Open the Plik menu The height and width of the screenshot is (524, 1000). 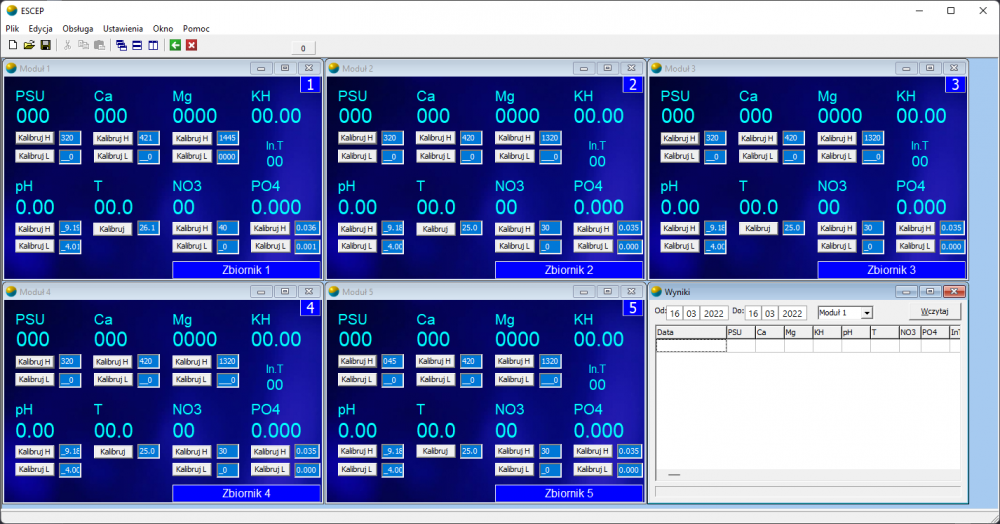click(x=12, y=29)
